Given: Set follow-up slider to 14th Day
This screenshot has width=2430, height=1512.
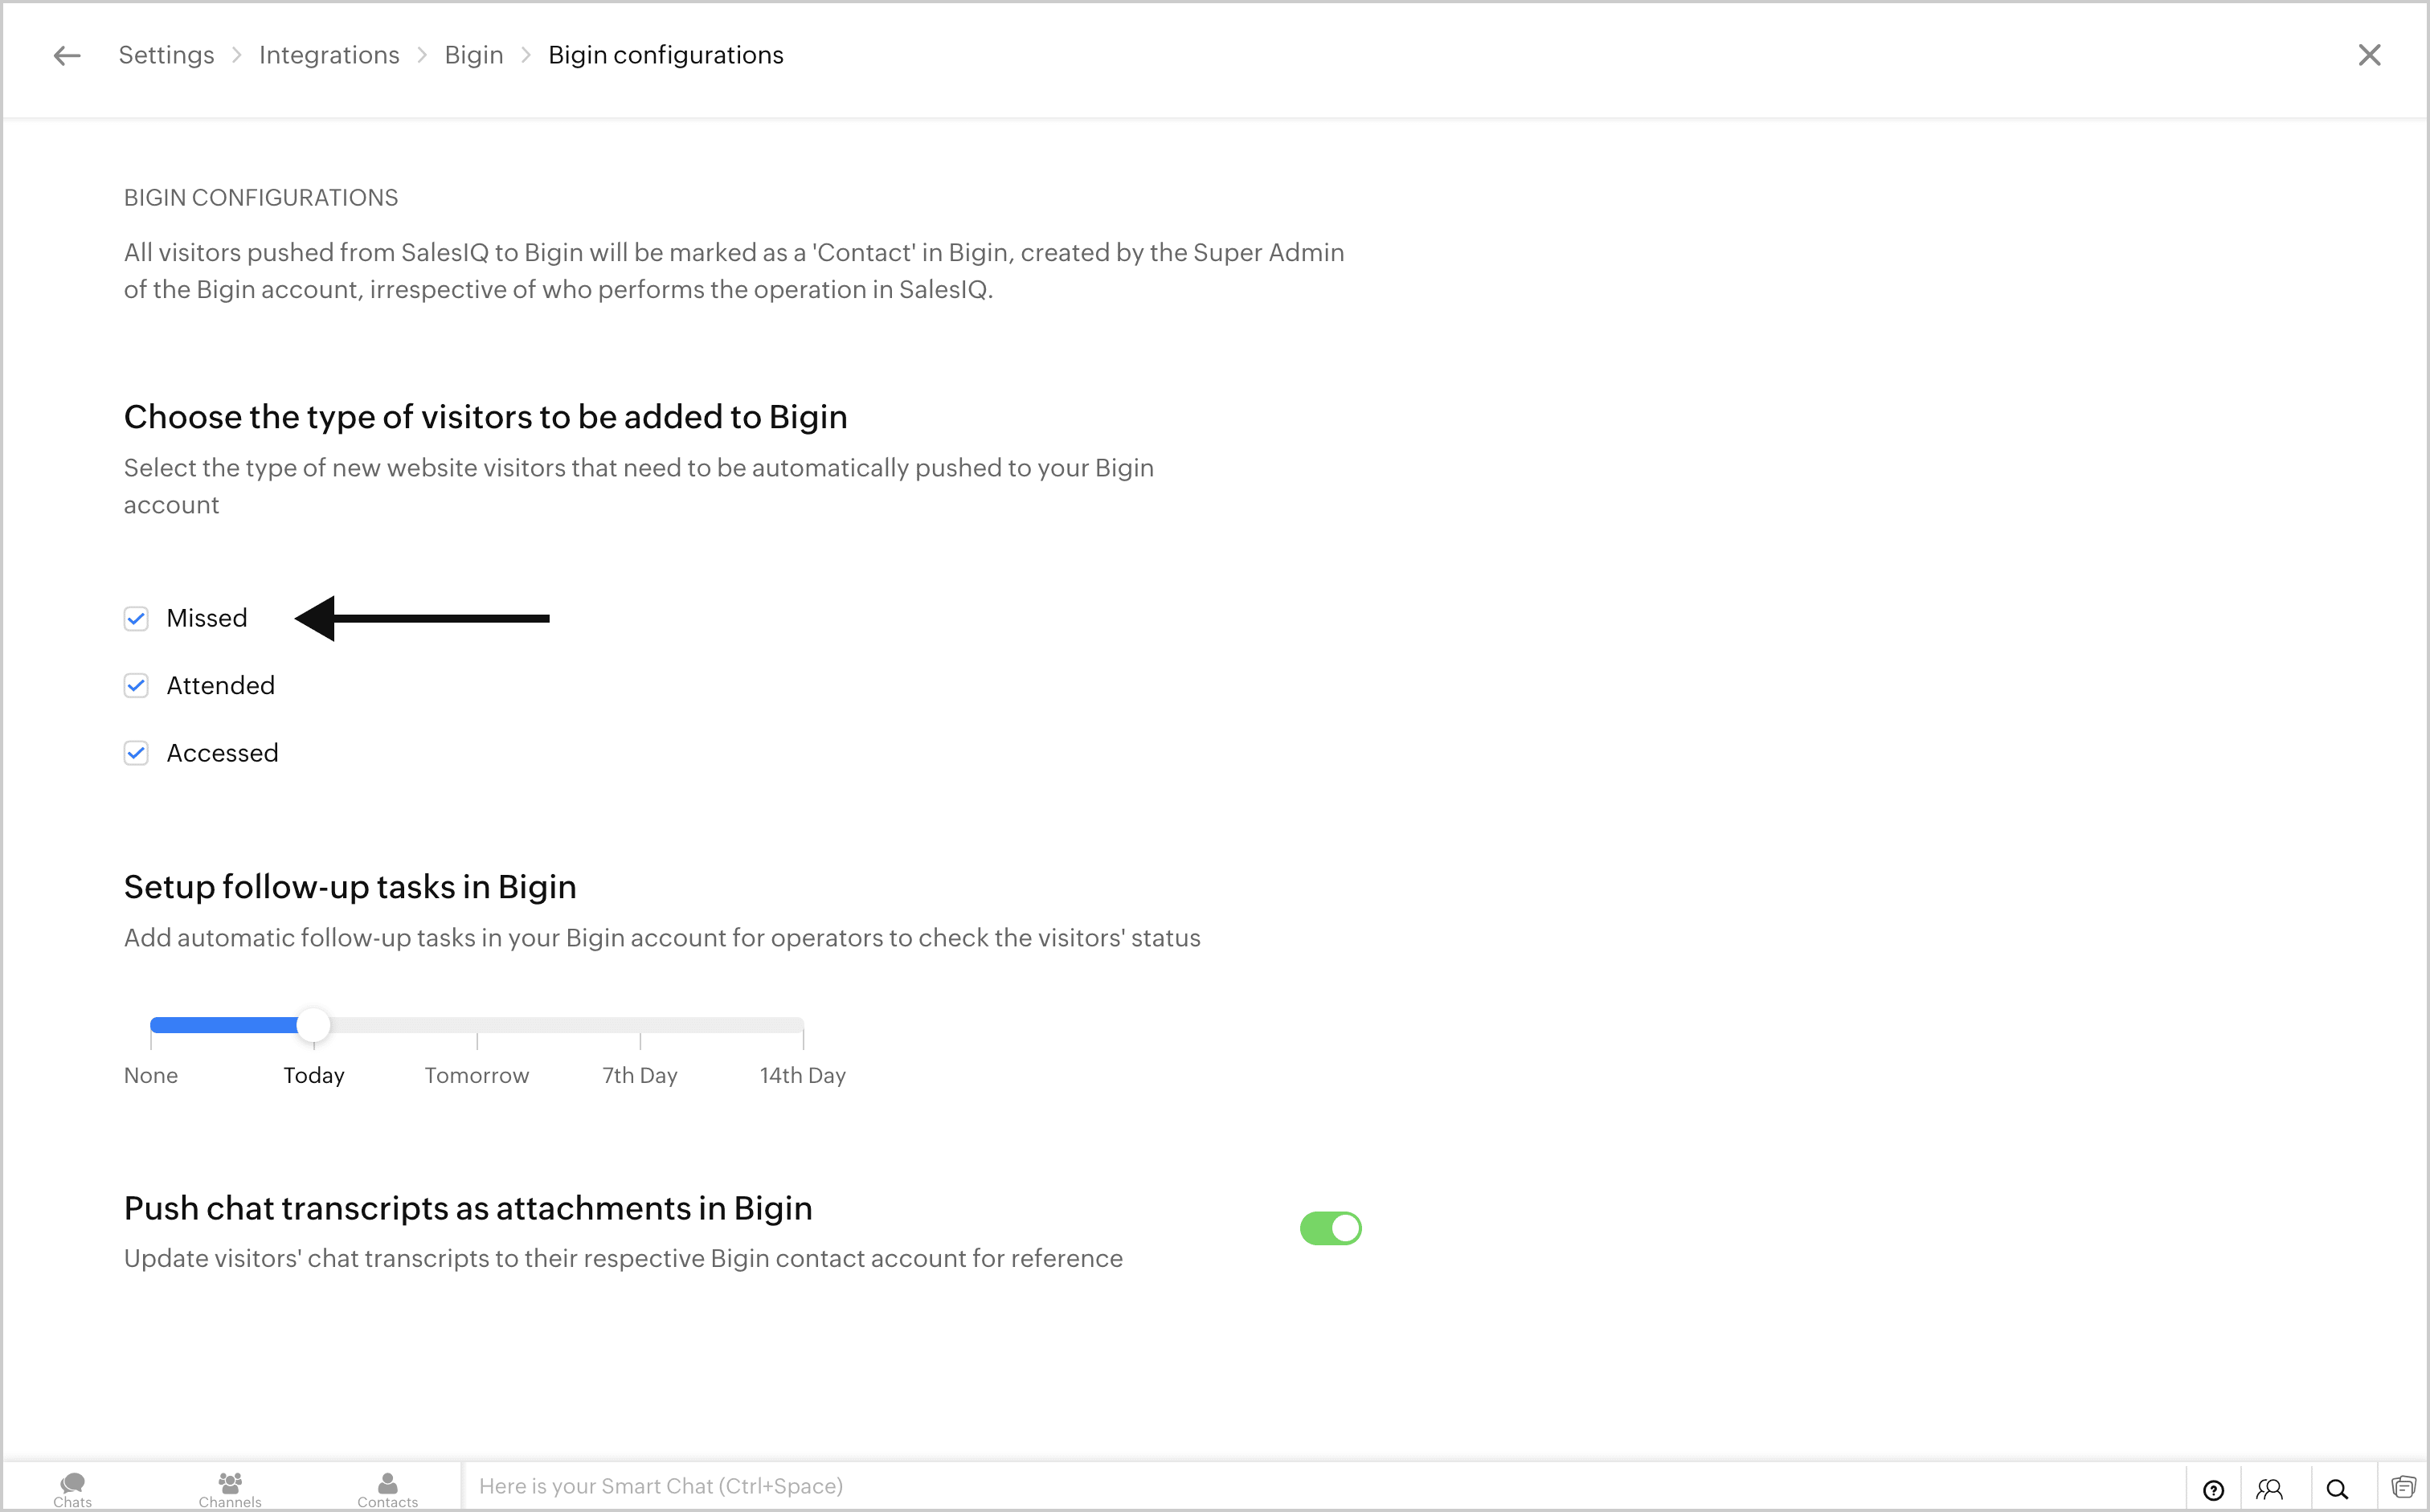Looking at the screenshot, I should coord(803,1026).
